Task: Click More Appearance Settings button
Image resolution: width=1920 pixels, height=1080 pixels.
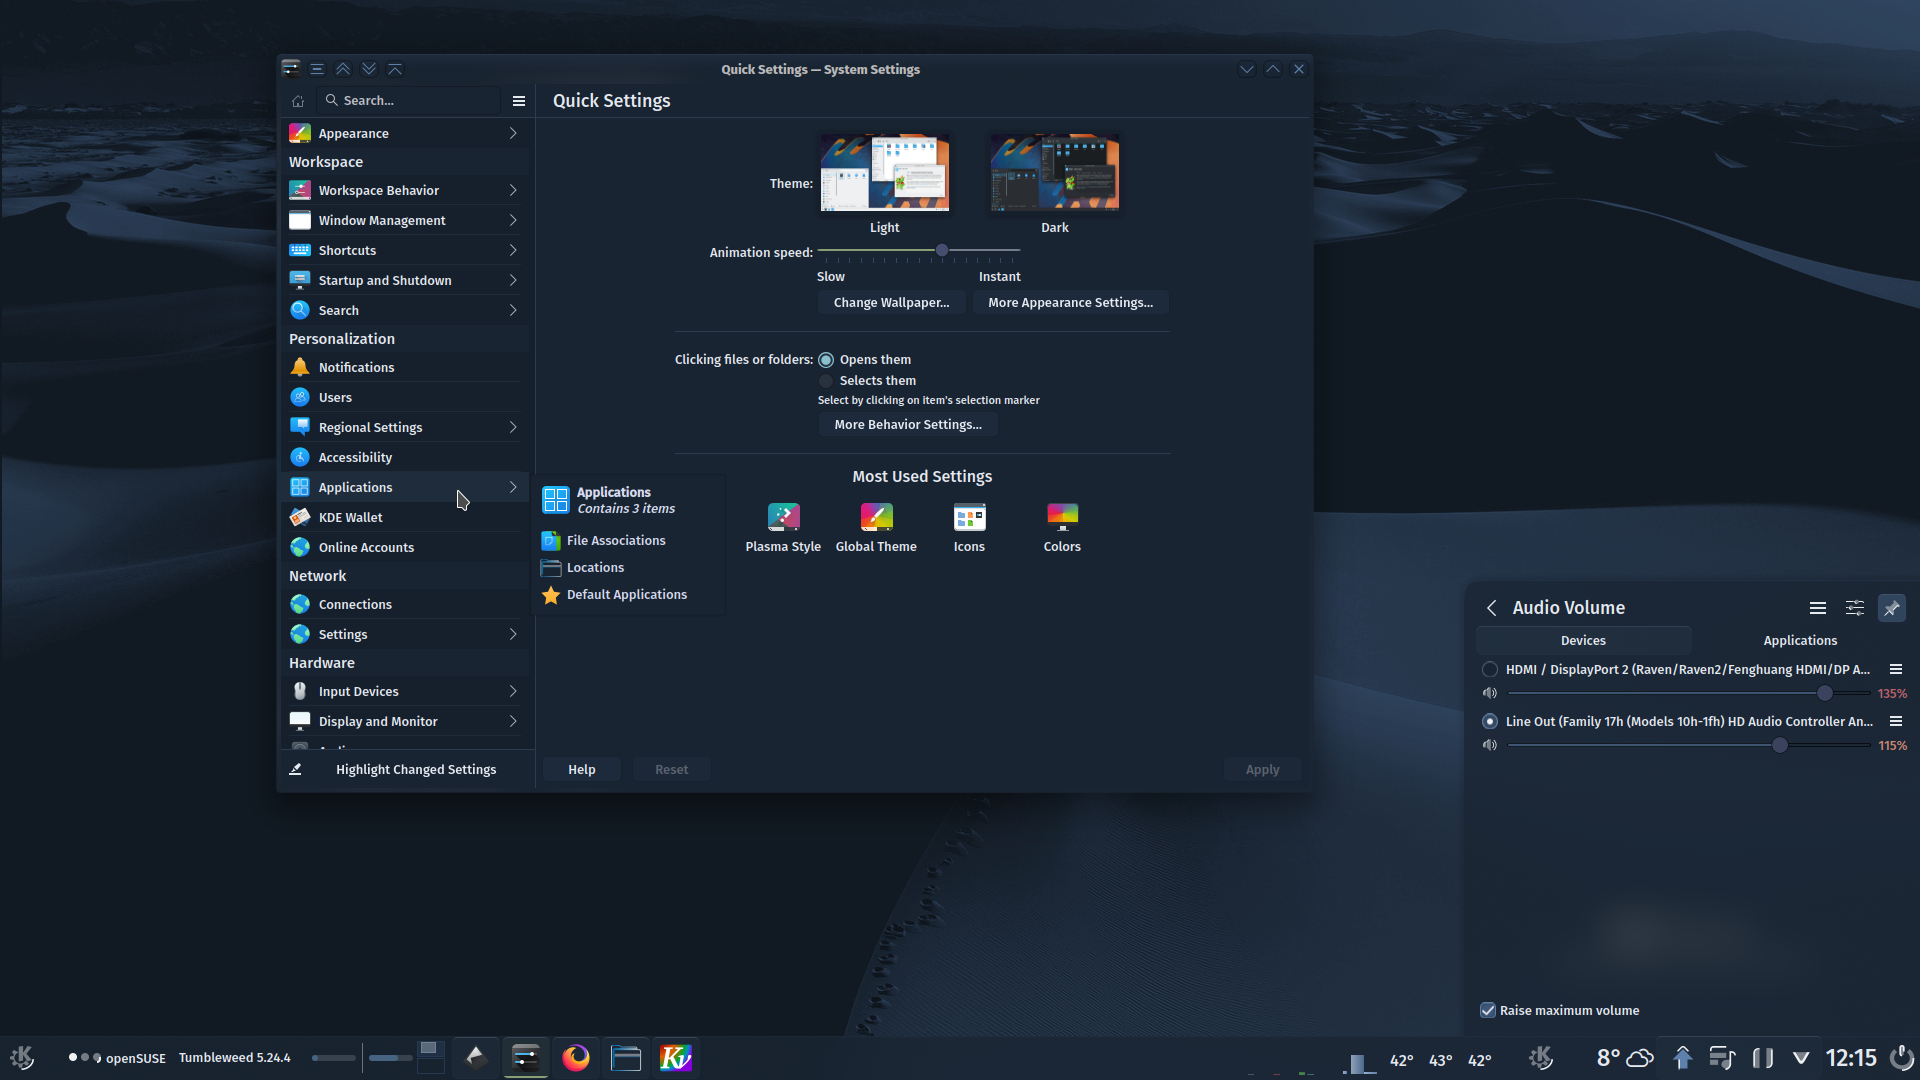Action: [1070, 302]
